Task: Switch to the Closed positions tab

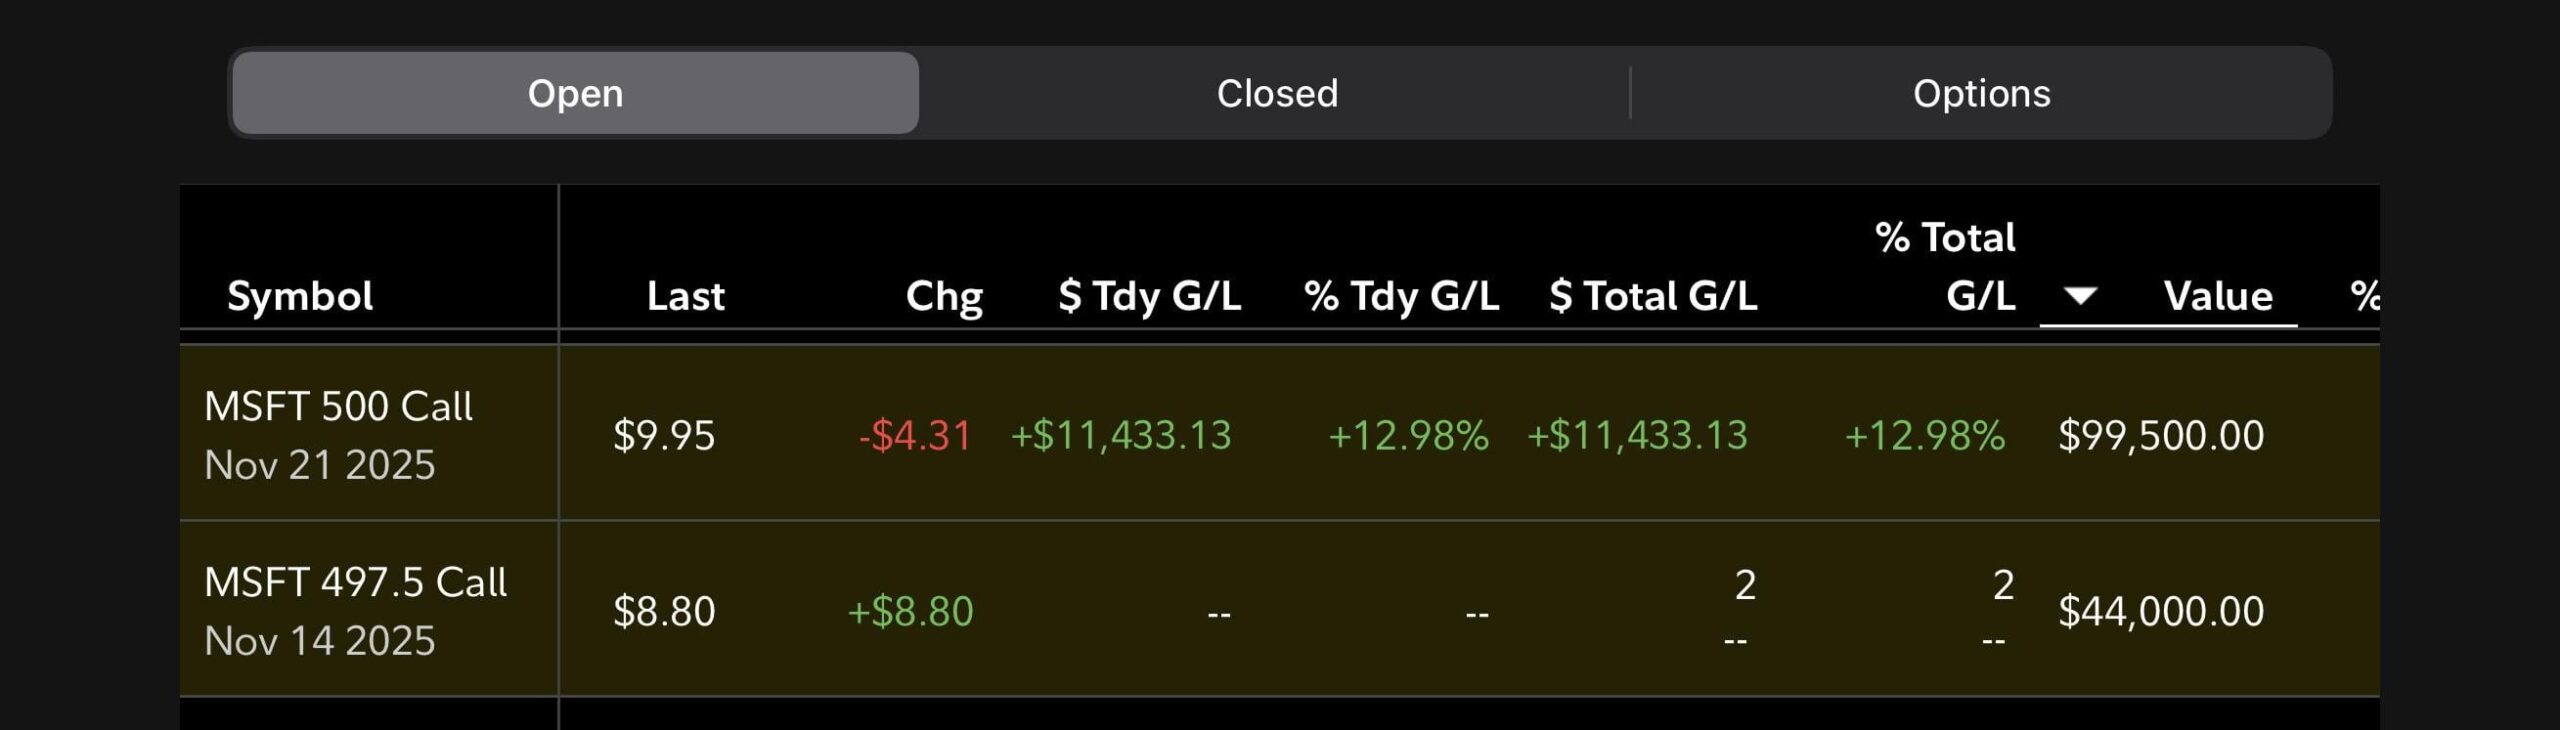Action: [1276, 93]
